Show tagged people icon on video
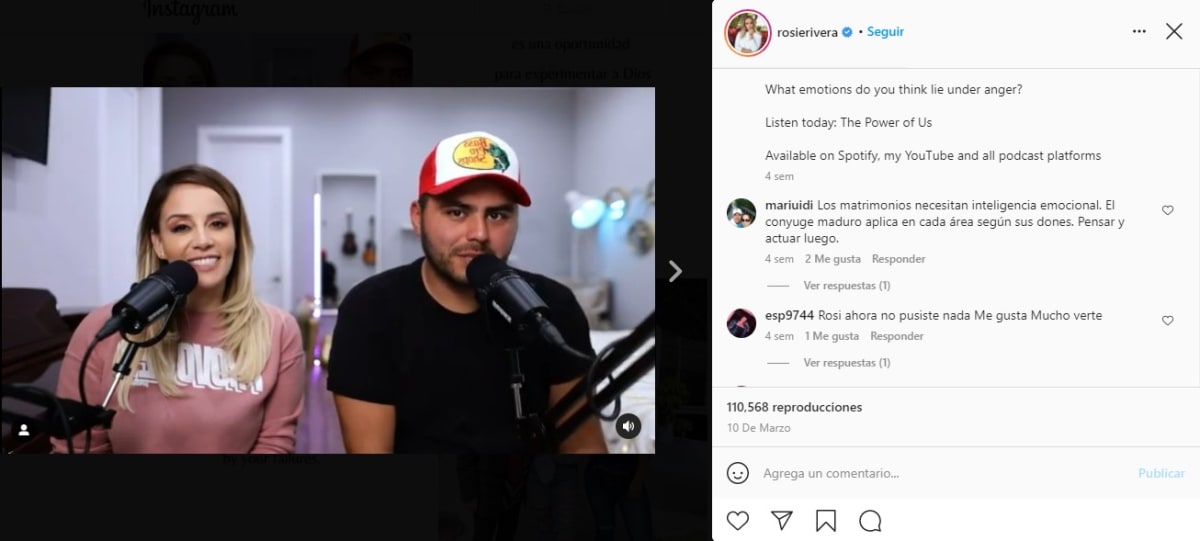Image resolution: width=1200 pixels, height=541 pixels. (24, 430)
